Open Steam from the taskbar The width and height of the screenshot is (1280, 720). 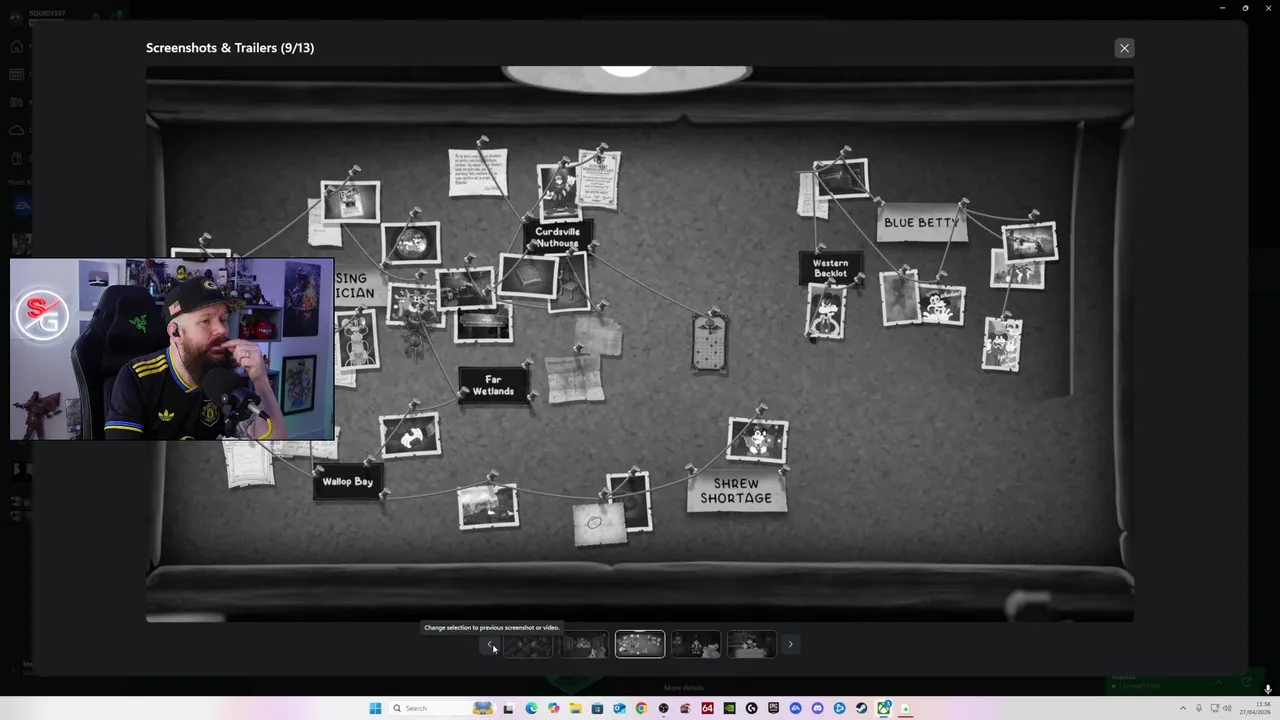[x=861, y=708]
